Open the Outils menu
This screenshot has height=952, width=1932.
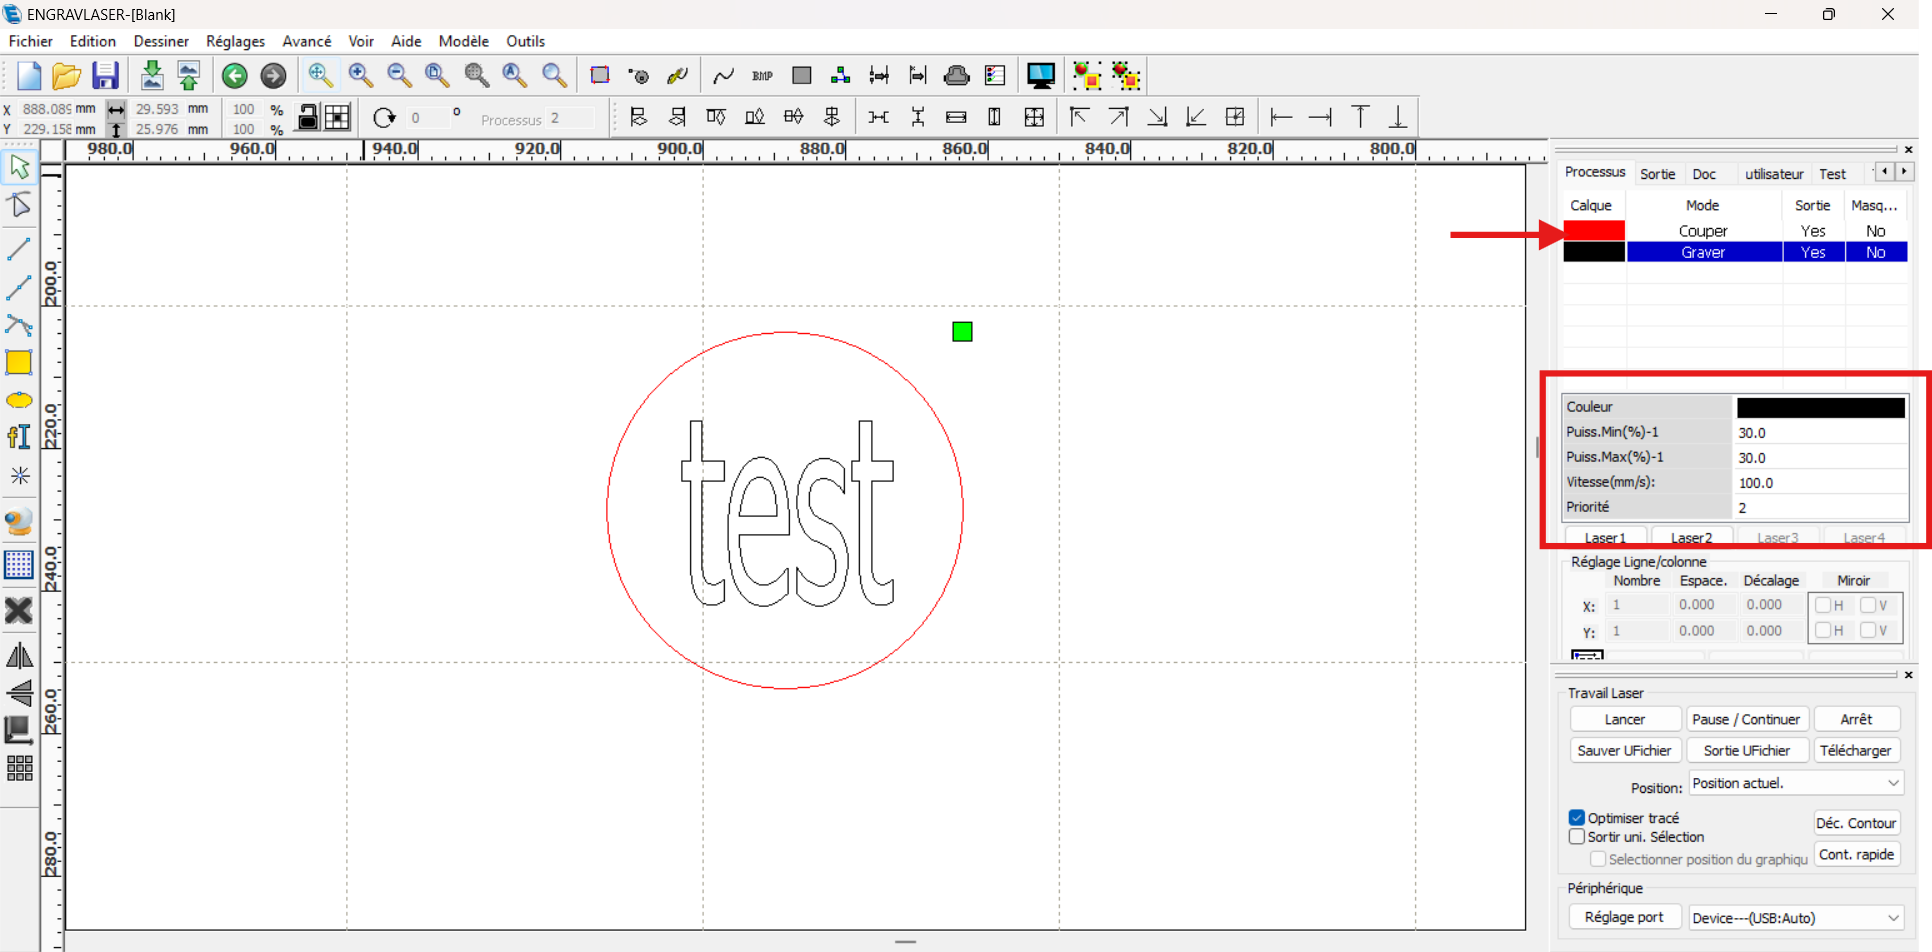click(525, 41)
